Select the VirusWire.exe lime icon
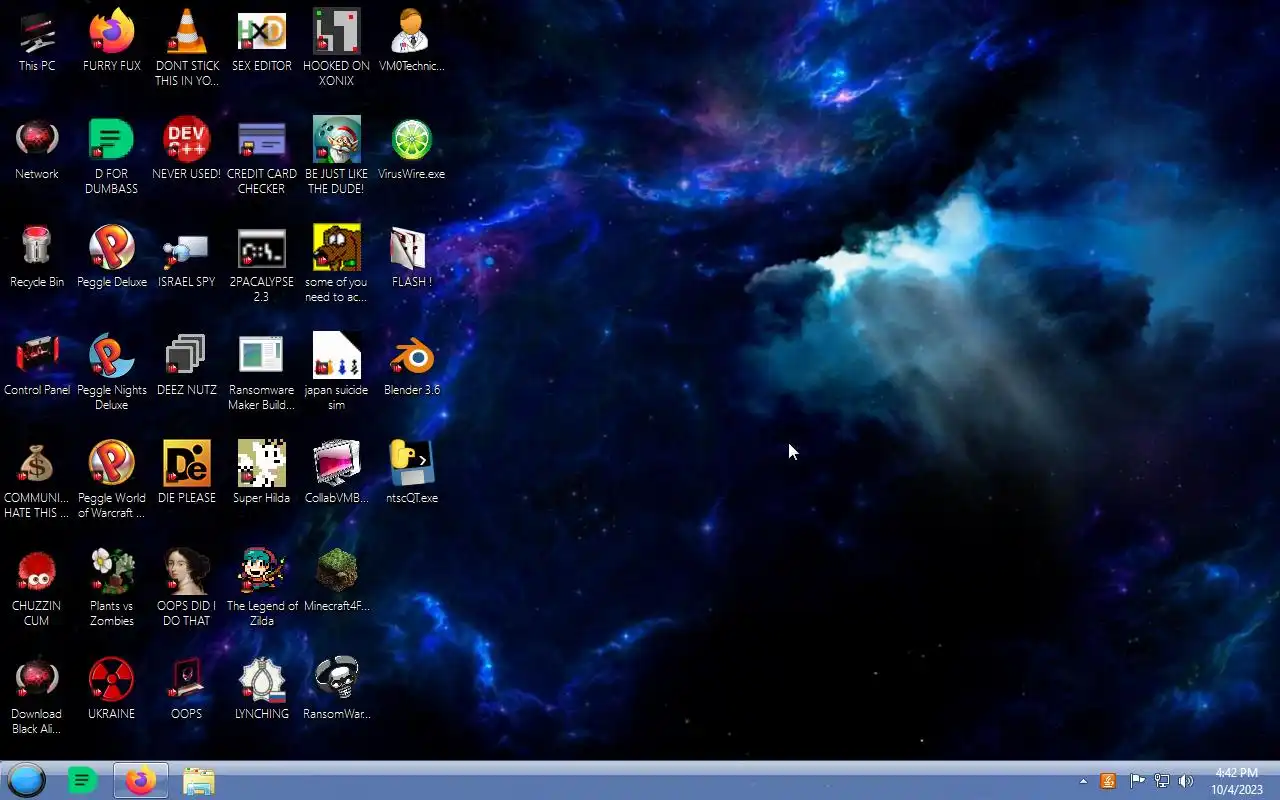 [411, 150]
